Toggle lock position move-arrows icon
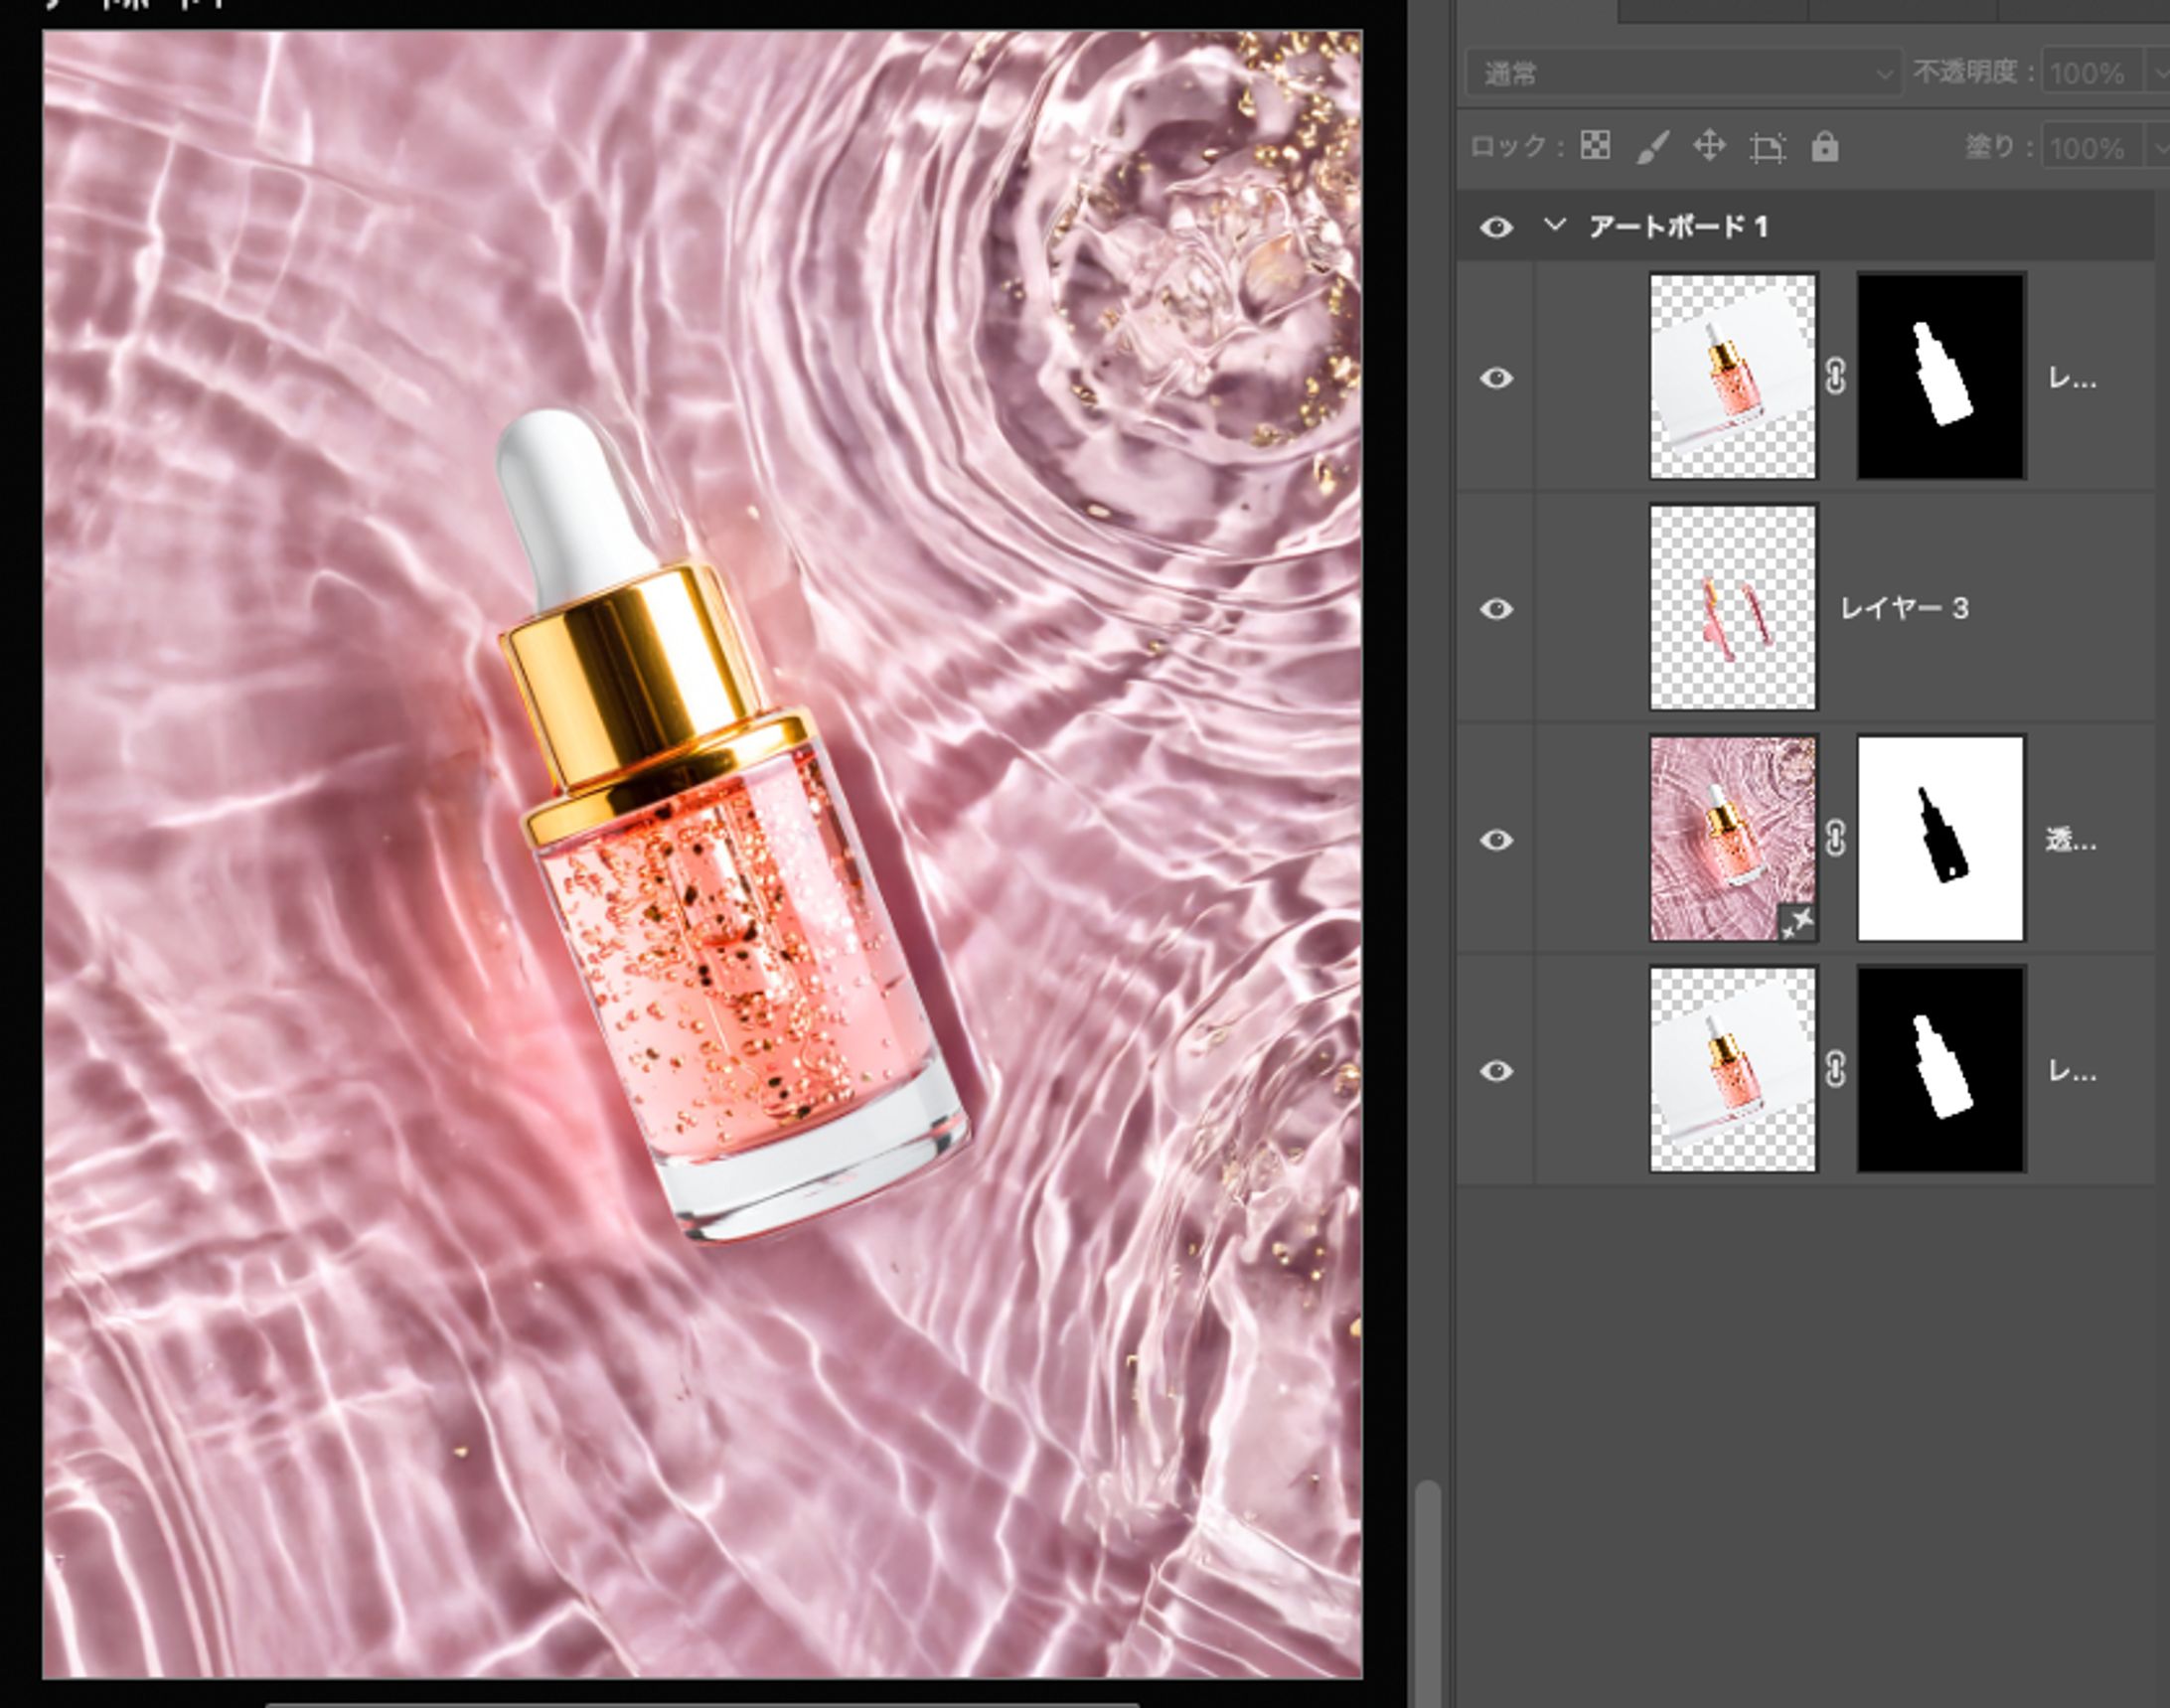Viewport: 2170px width, 1708px height. tap(1710, 146)
